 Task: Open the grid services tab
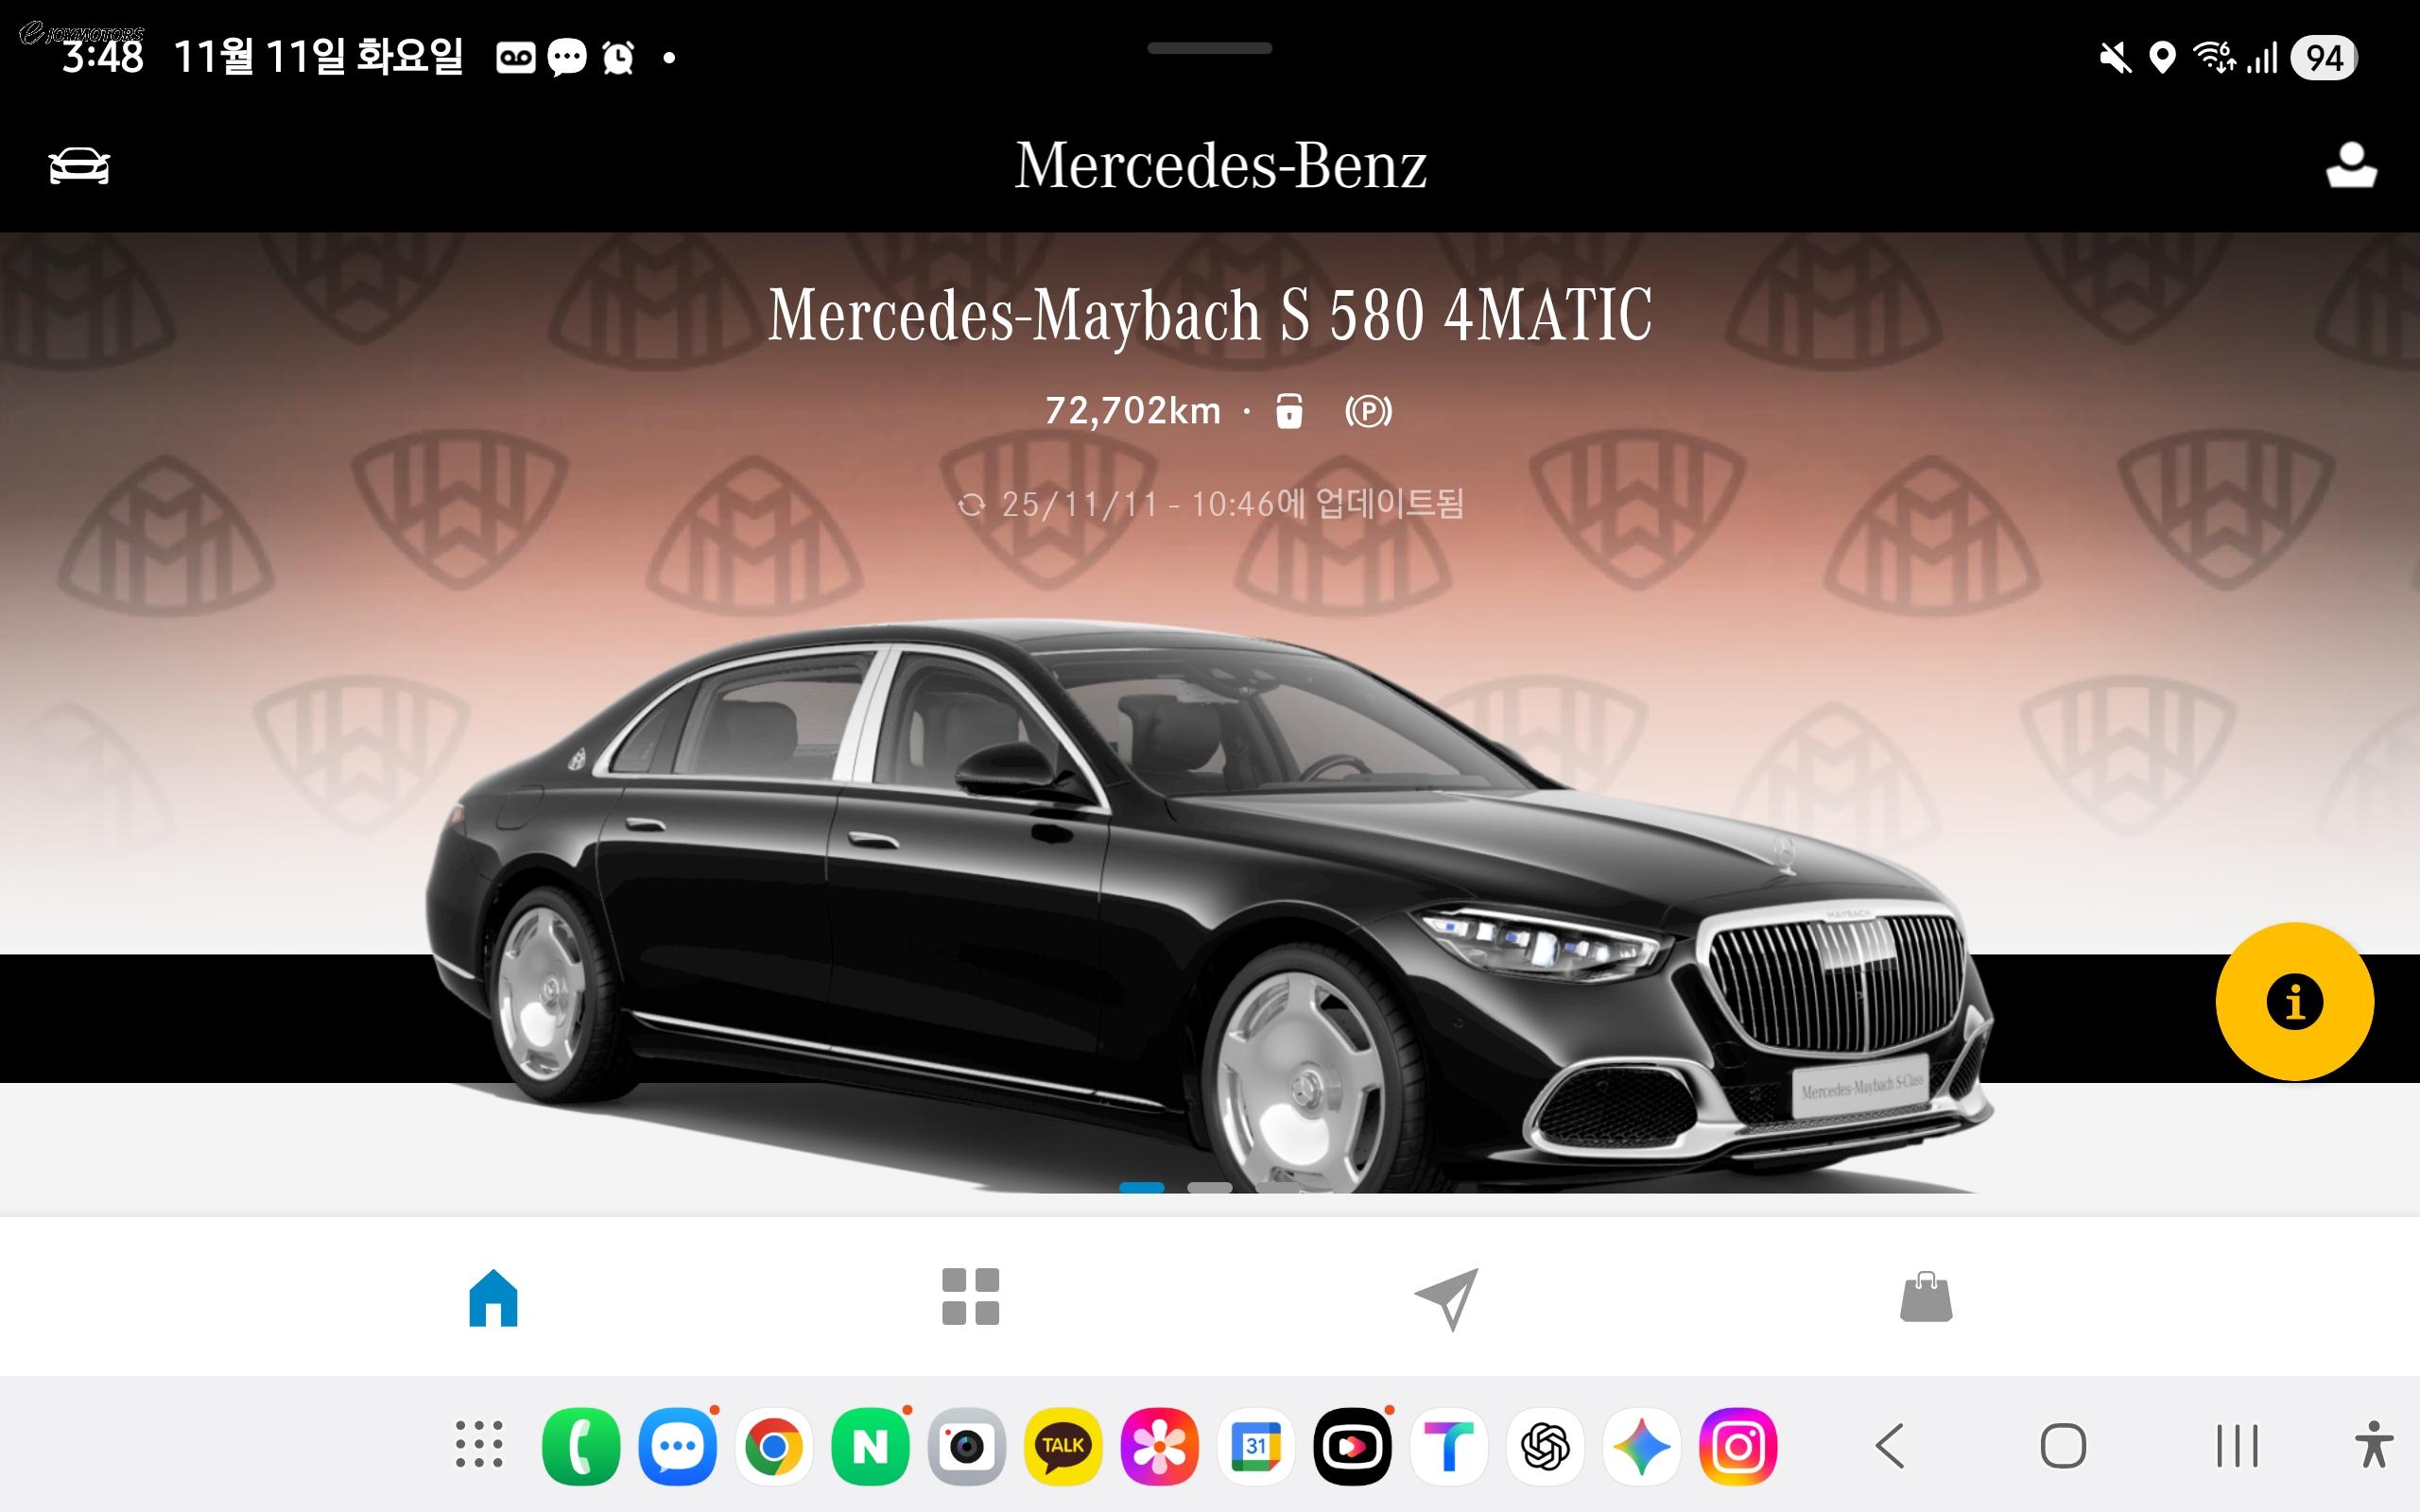970,1297
